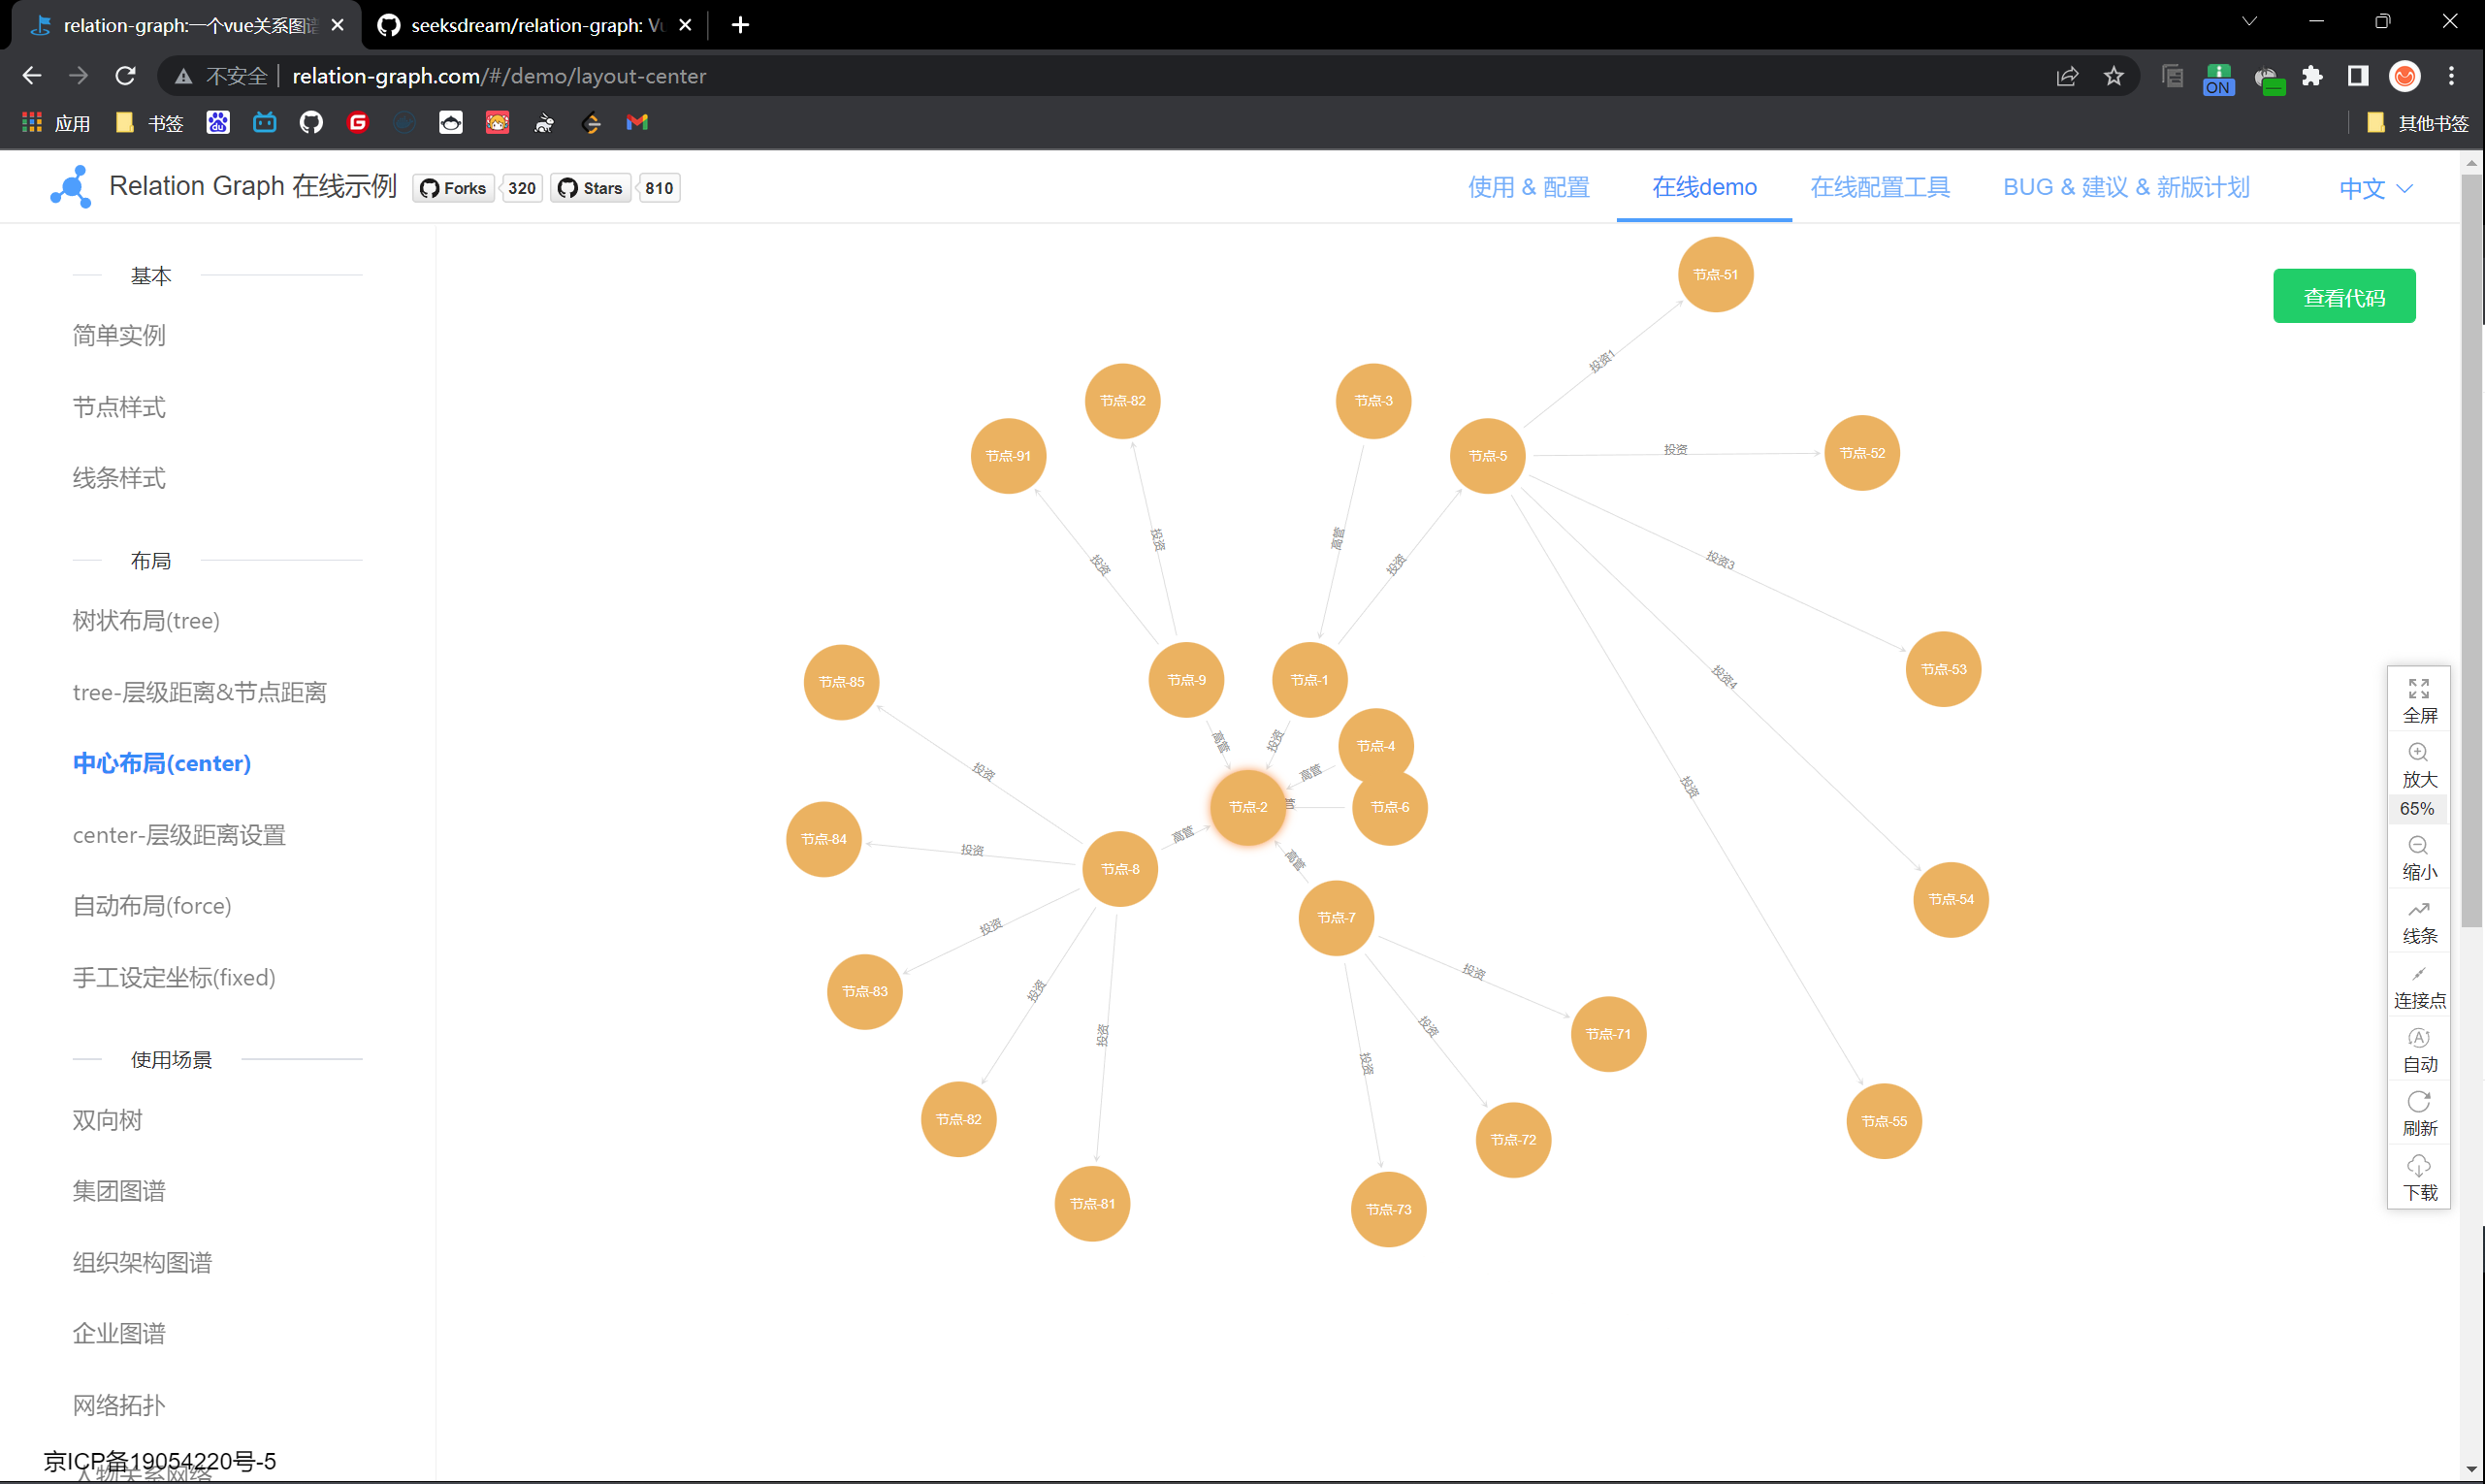Open 自动布局(force) demo in sidebar

coord(152,906)
